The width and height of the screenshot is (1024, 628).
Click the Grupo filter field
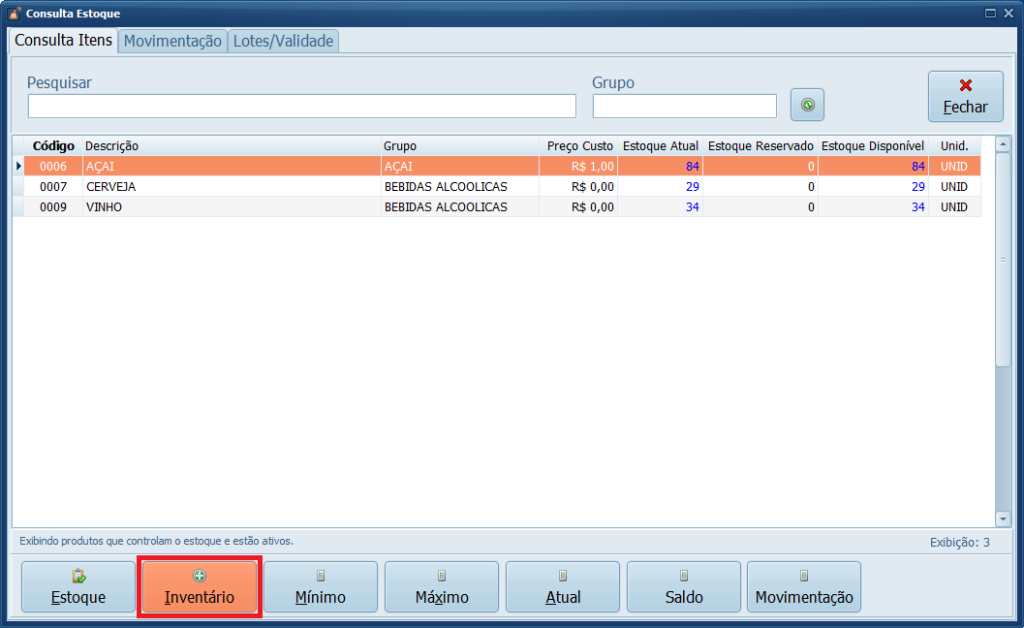coord(684,106)
